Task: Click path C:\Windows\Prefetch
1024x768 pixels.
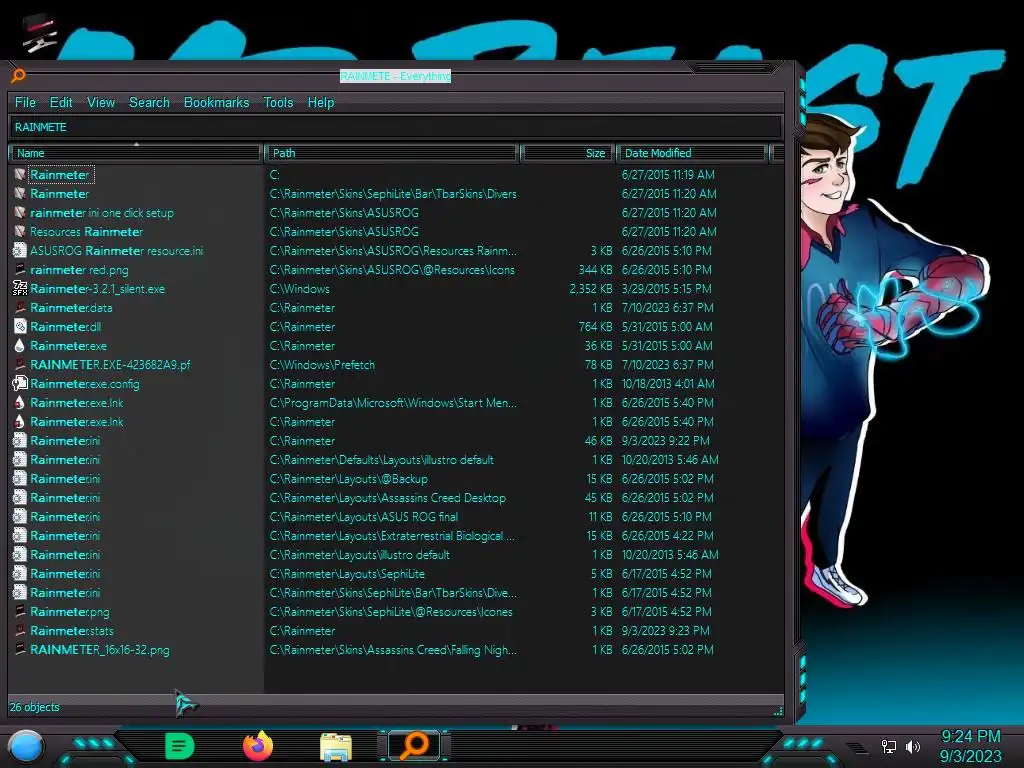Action: pos(322,364)
